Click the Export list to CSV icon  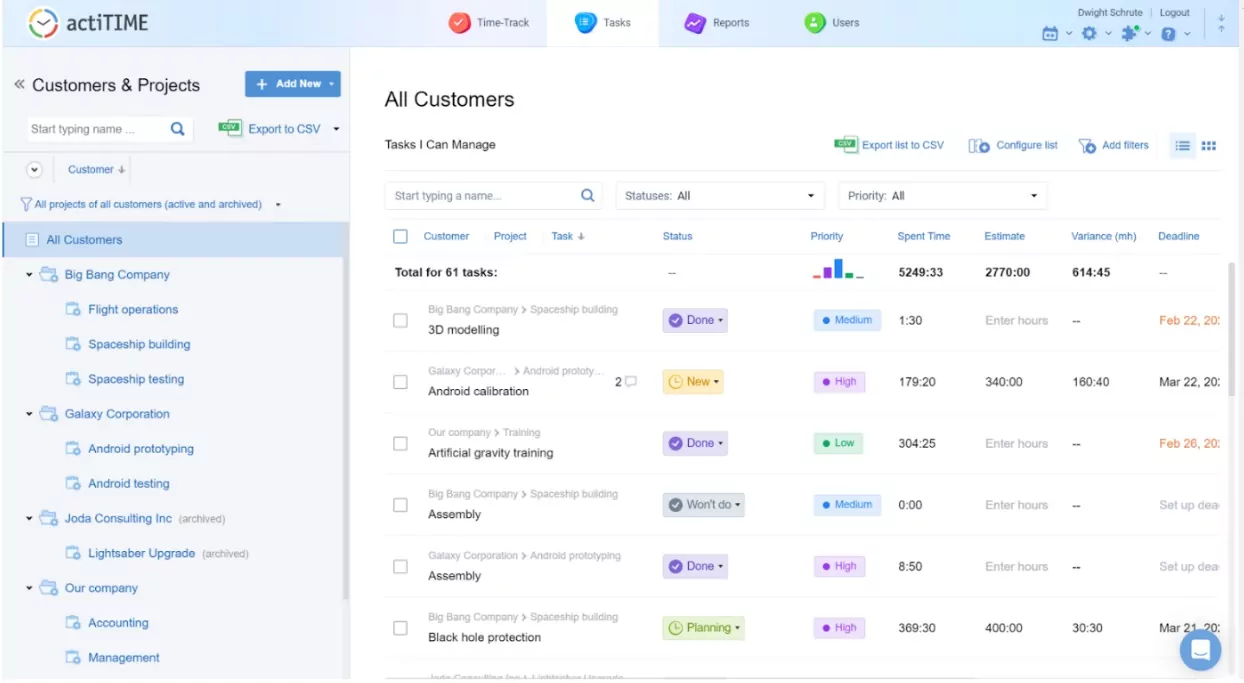(x=846, y=145)
